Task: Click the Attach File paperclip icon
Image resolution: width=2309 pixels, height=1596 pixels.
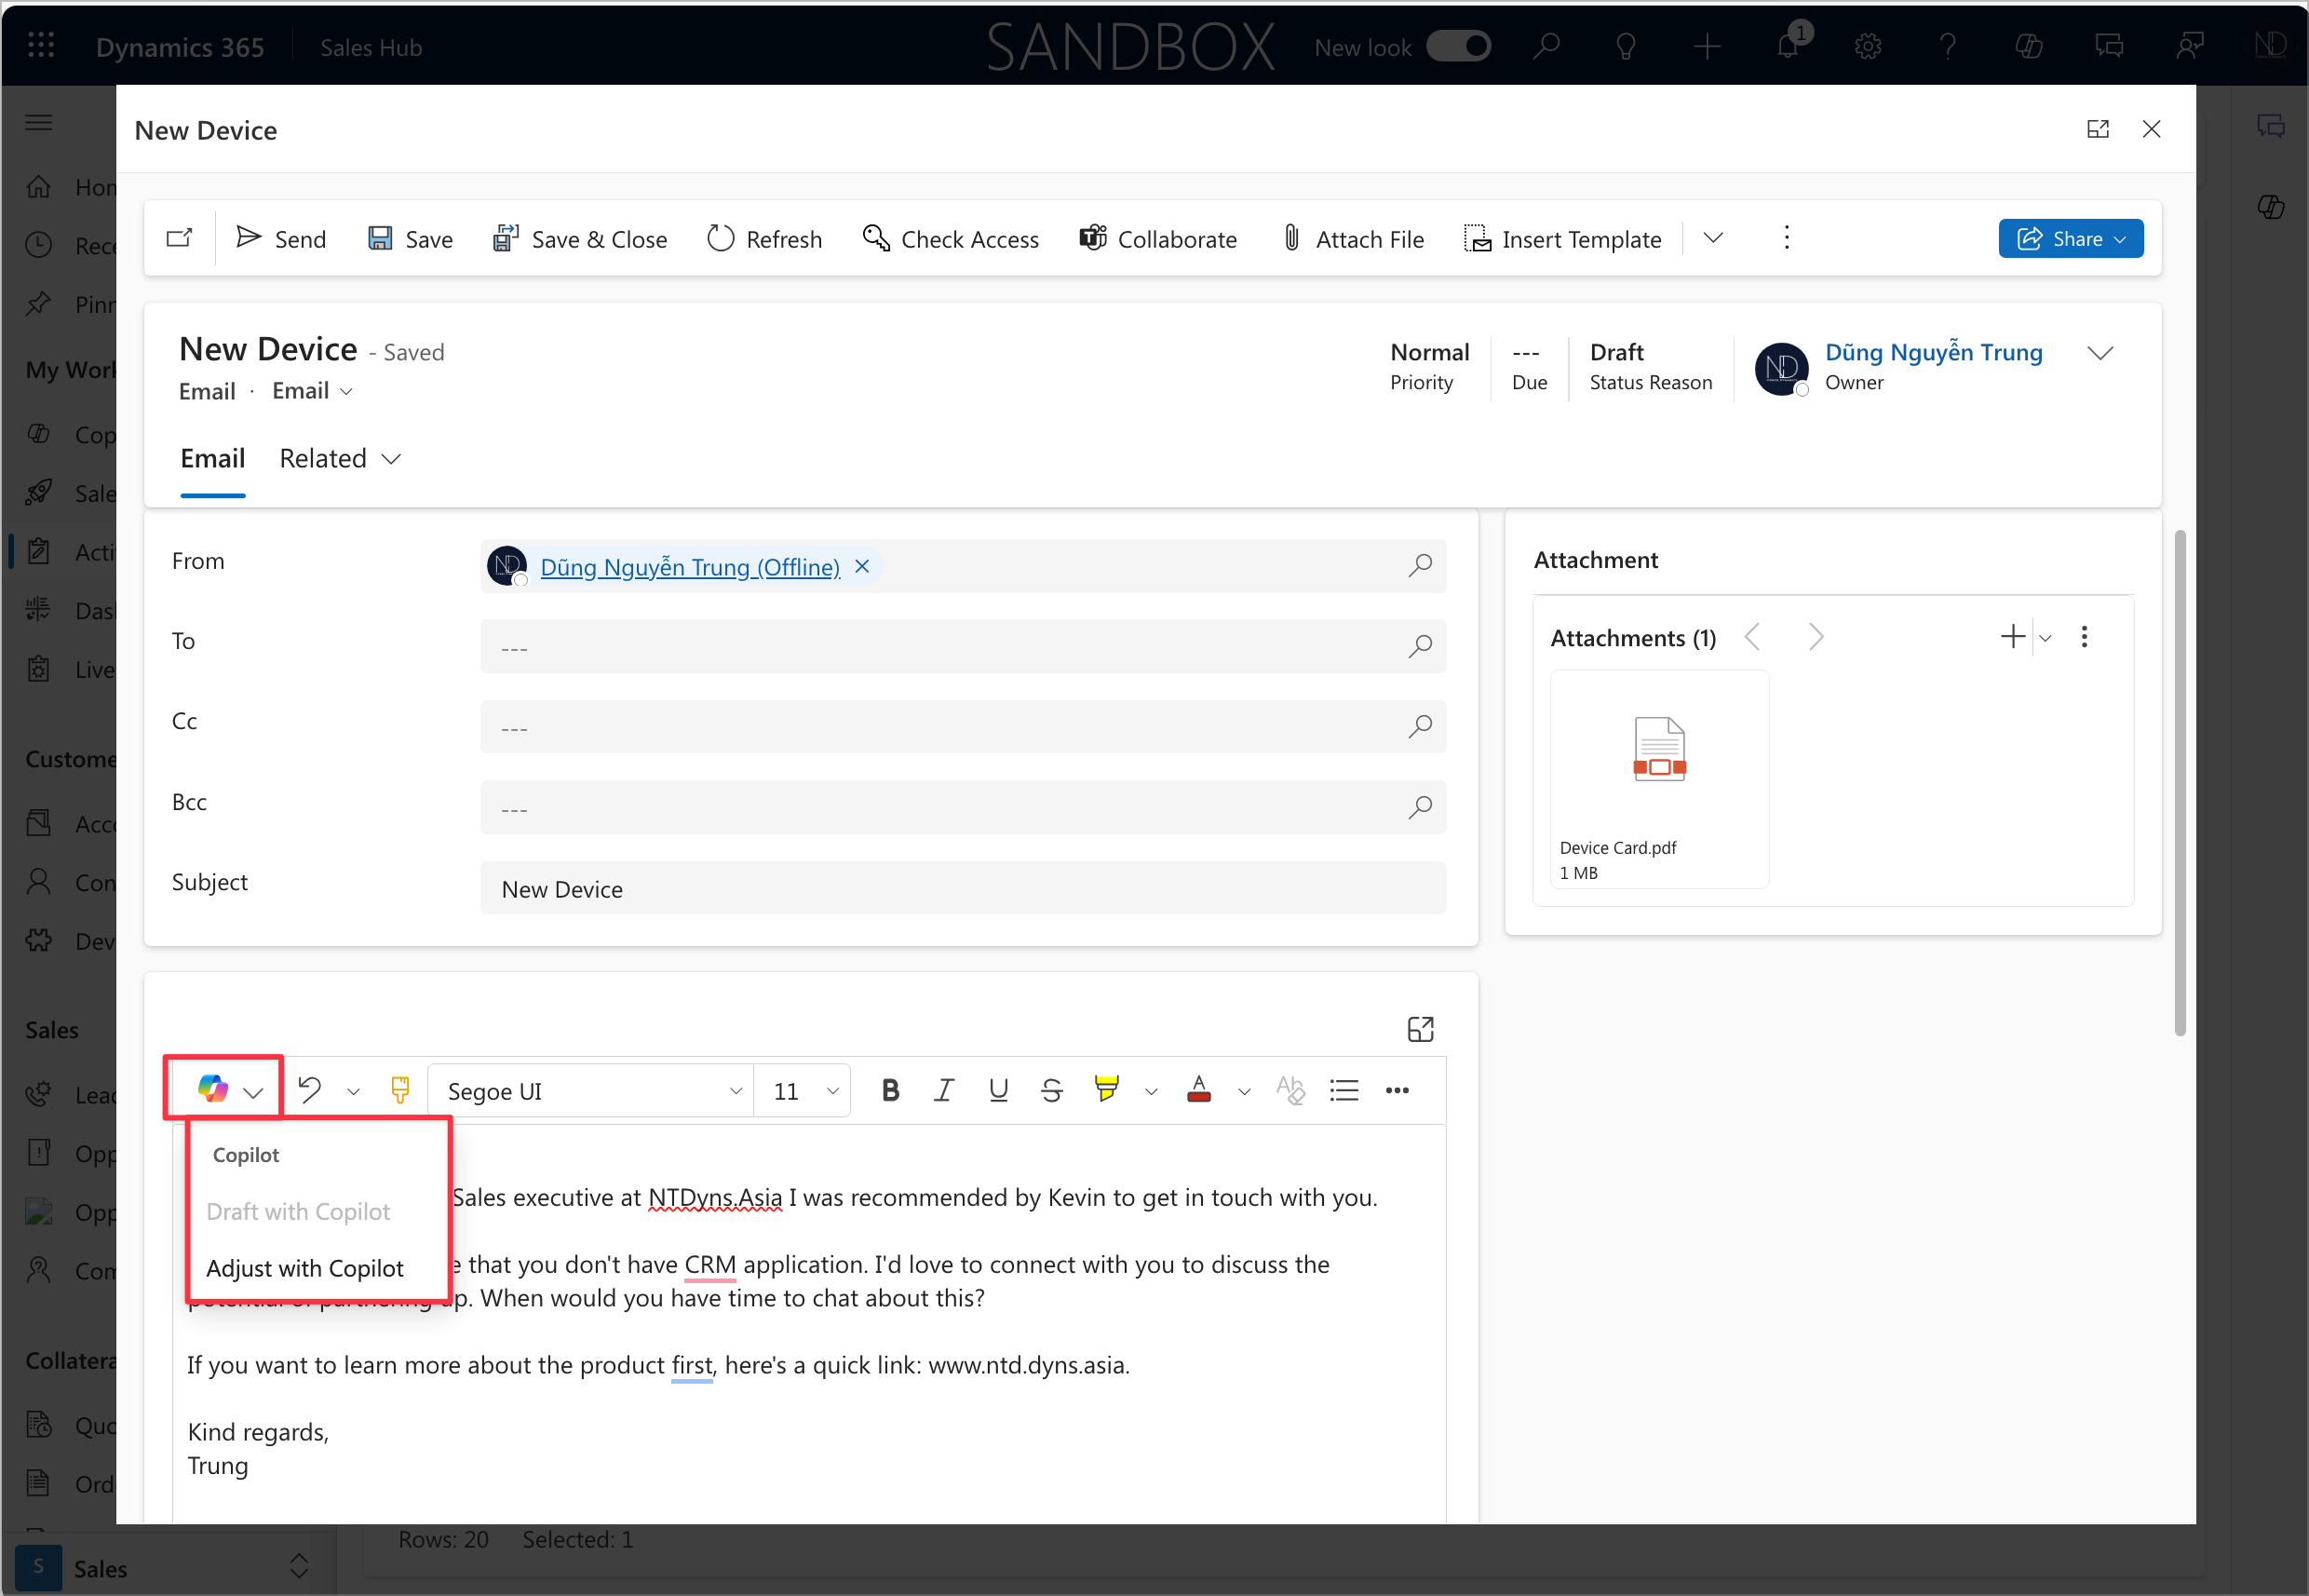Action: (x=1291, y=238)
